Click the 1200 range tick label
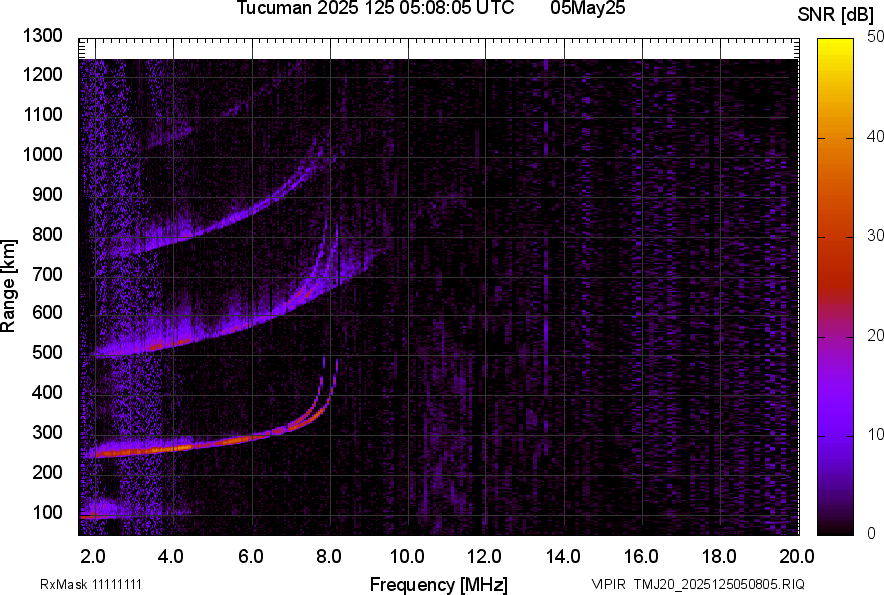884x595 pixels. pyautogui.click(x=43, y=74)
